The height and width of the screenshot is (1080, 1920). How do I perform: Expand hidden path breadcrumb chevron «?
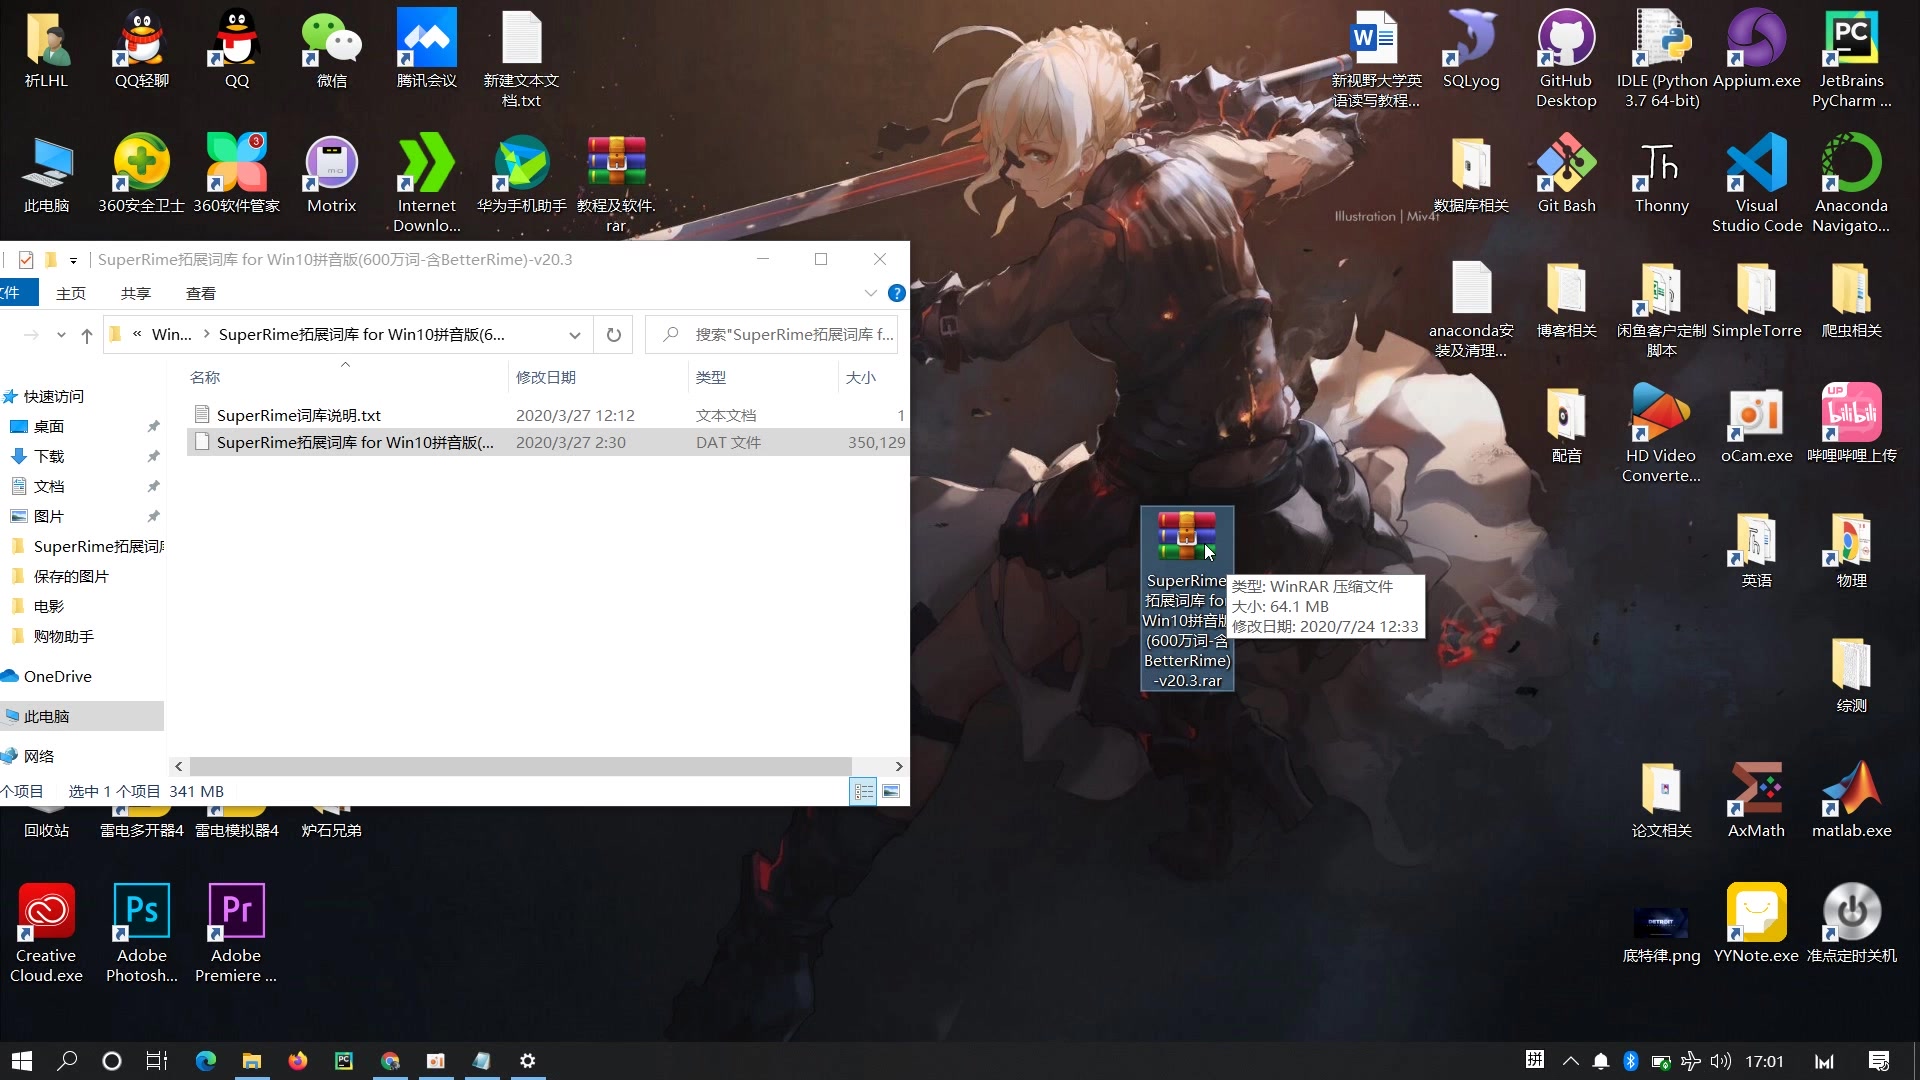pyautogui.click(x=137, y=335)
